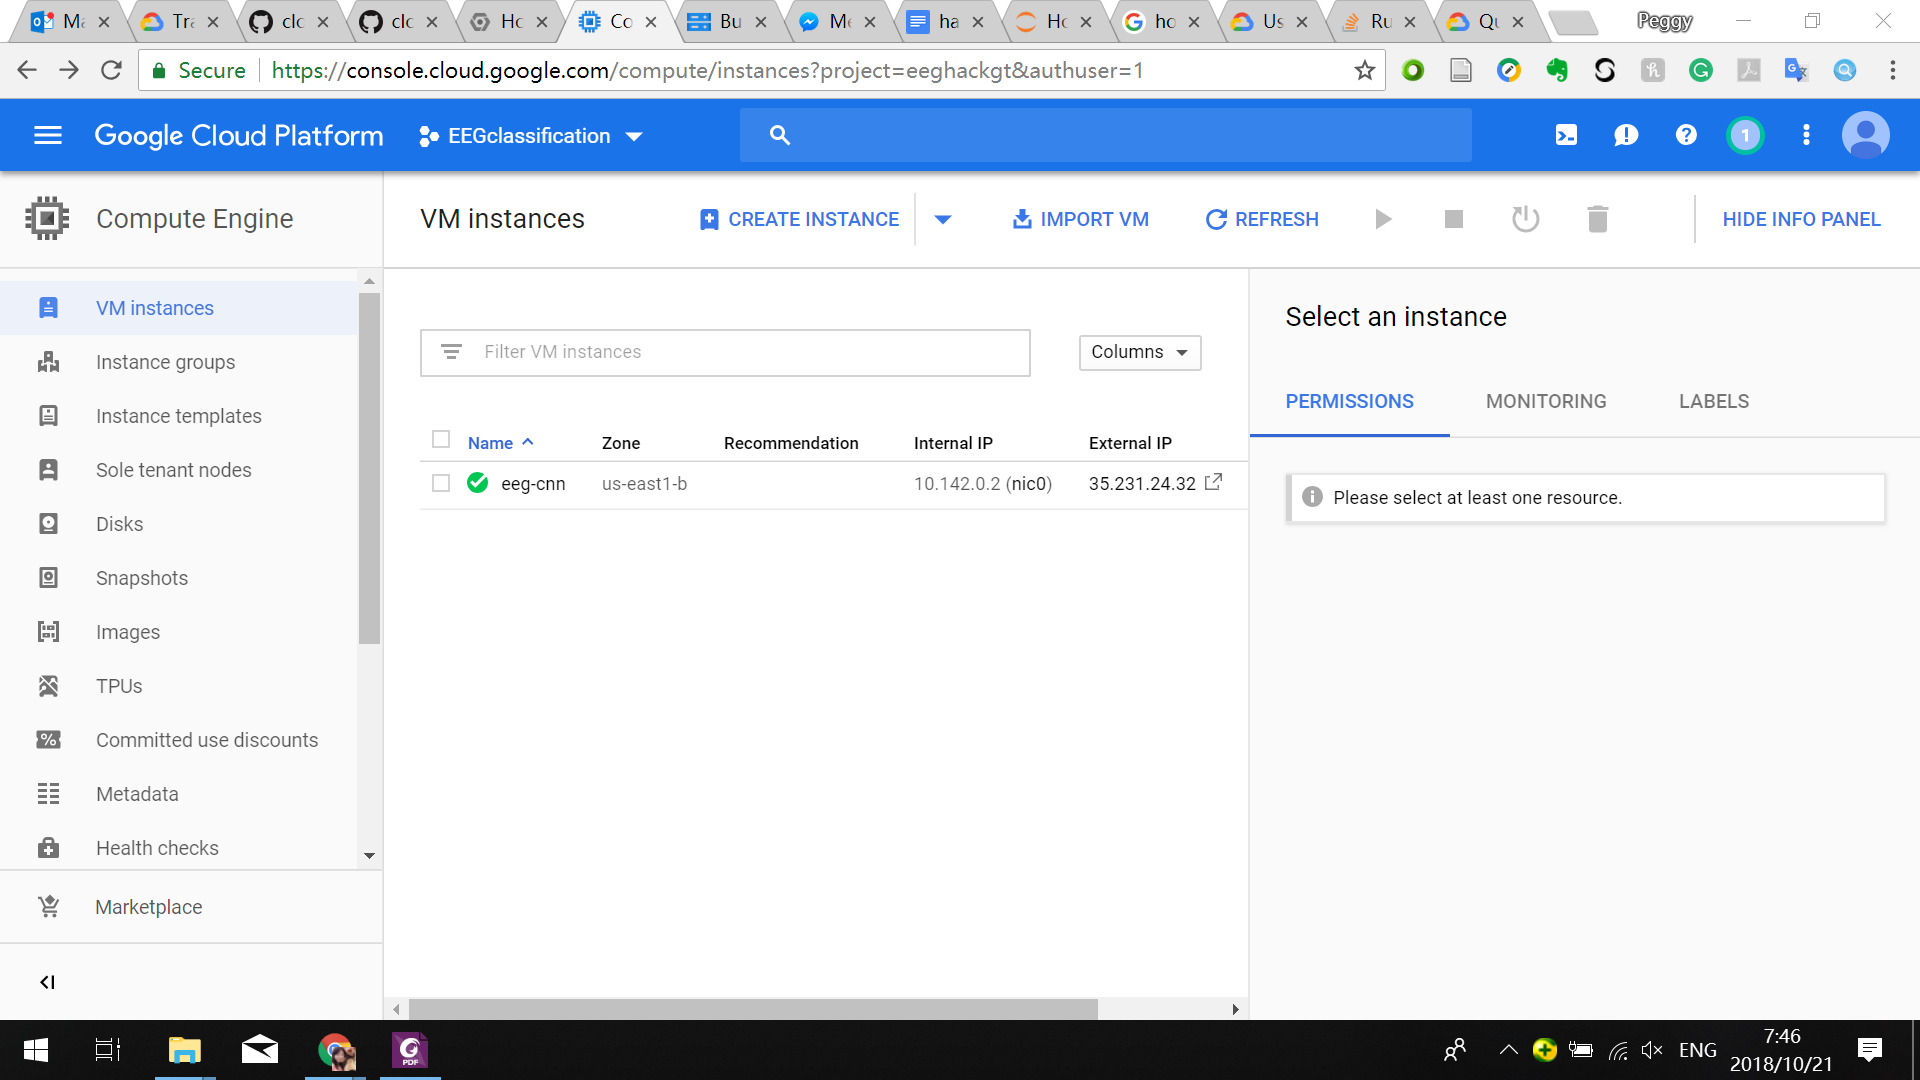The height and width of the screenshot is (1080, 1920).
Task: Toggle the select-all header checkbox
Action: (x=441, y=440)
